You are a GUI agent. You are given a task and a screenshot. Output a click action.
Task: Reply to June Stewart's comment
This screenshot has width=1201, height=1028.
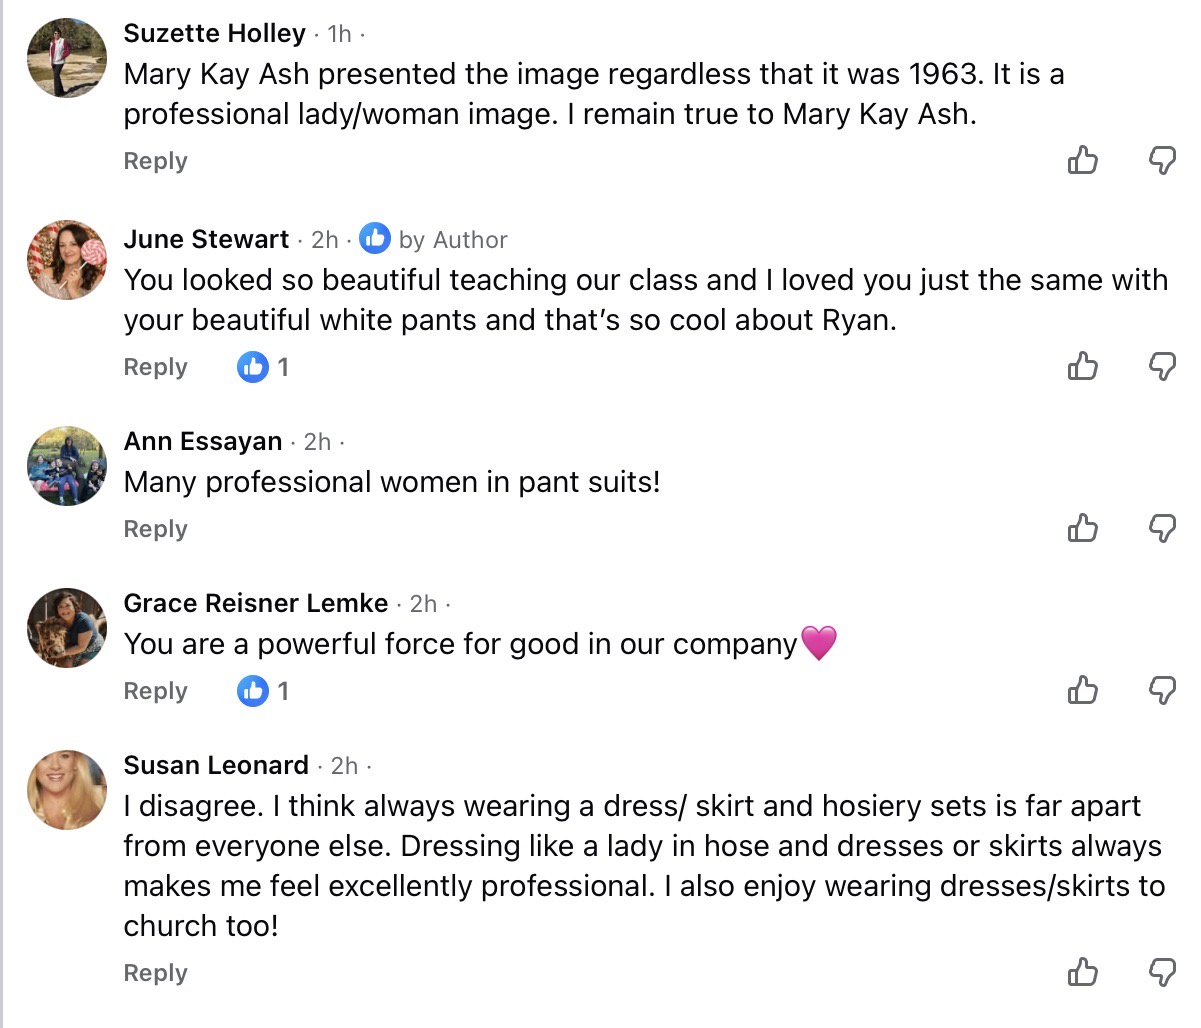tap(155, 367)
